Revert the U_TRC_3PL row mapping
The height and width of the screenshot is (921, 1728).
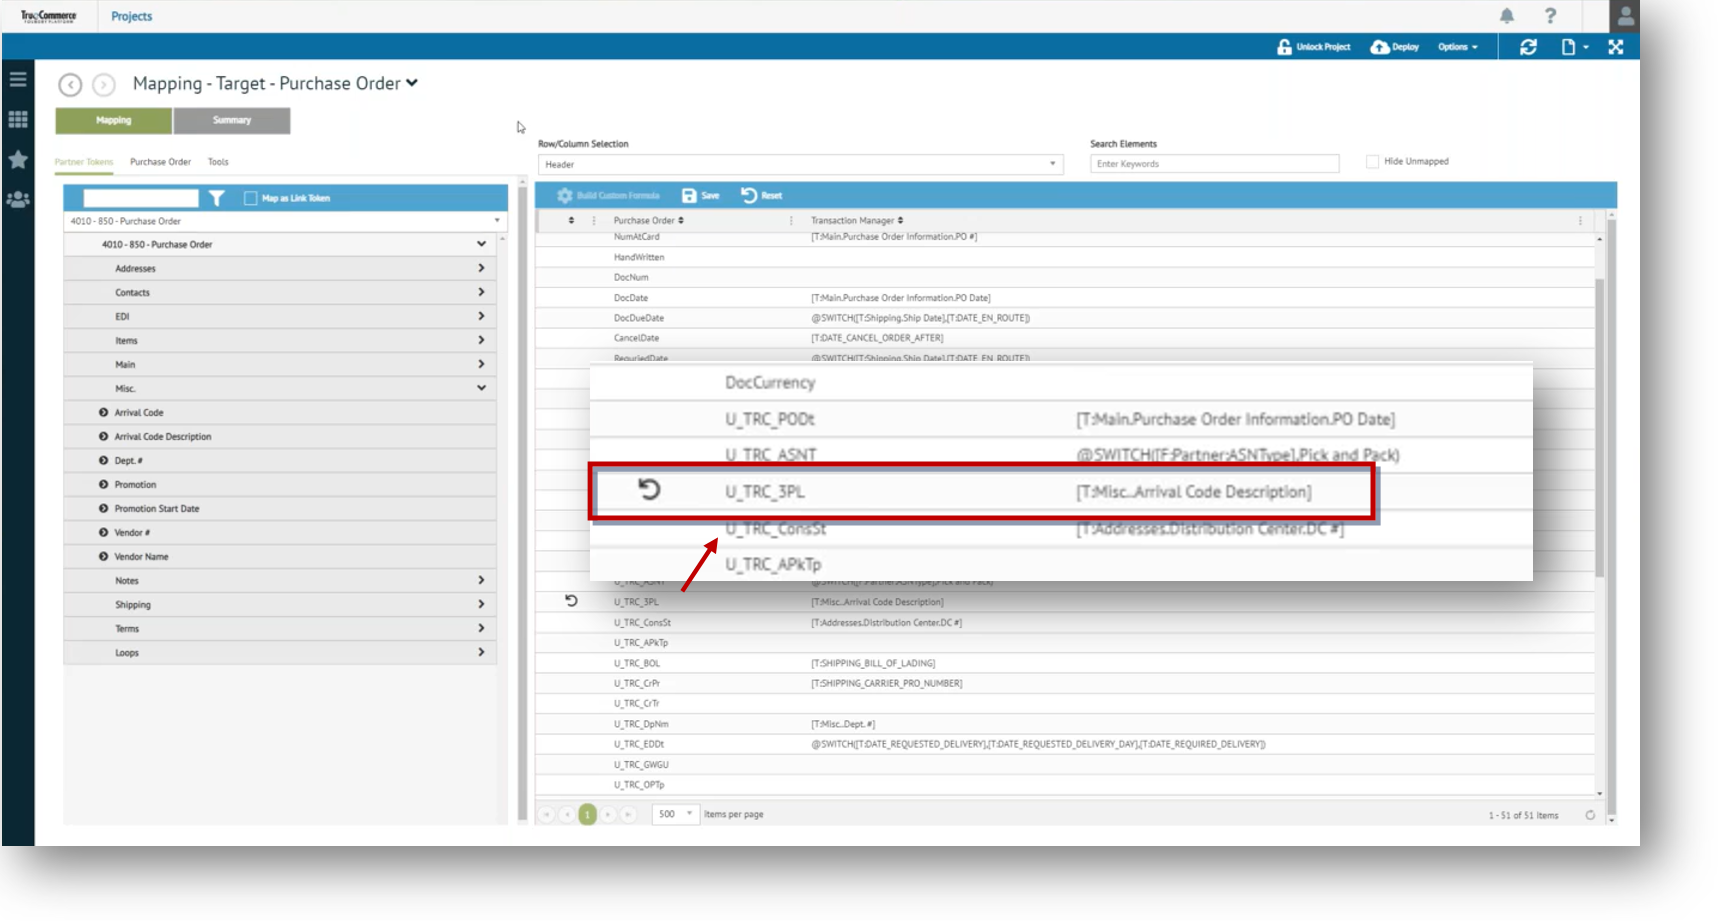tap(571, 601)
